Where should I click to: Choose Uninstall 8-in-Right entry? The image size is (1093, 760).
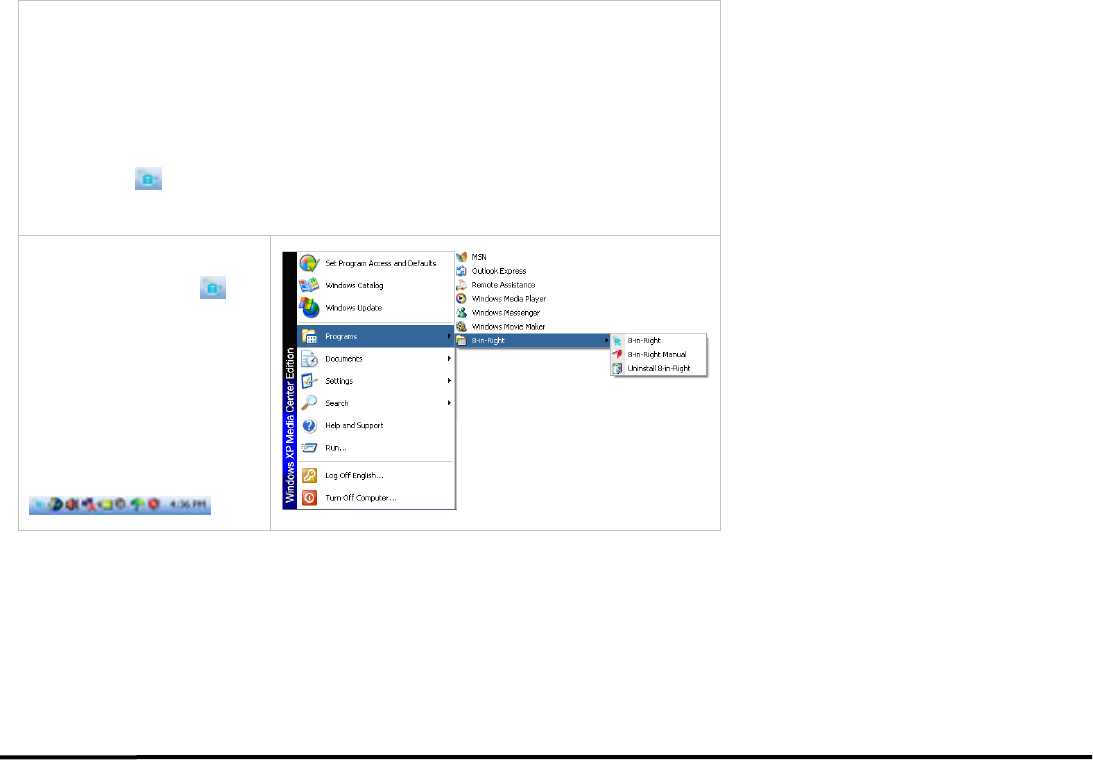tap(659, 369)
